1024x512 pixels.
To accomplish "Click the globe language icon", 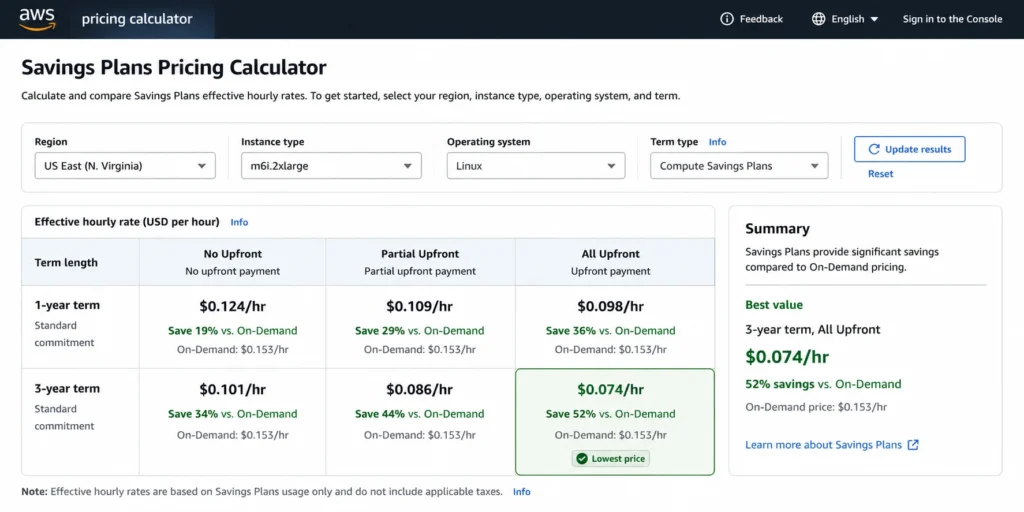I will click(x=818, y=19).
